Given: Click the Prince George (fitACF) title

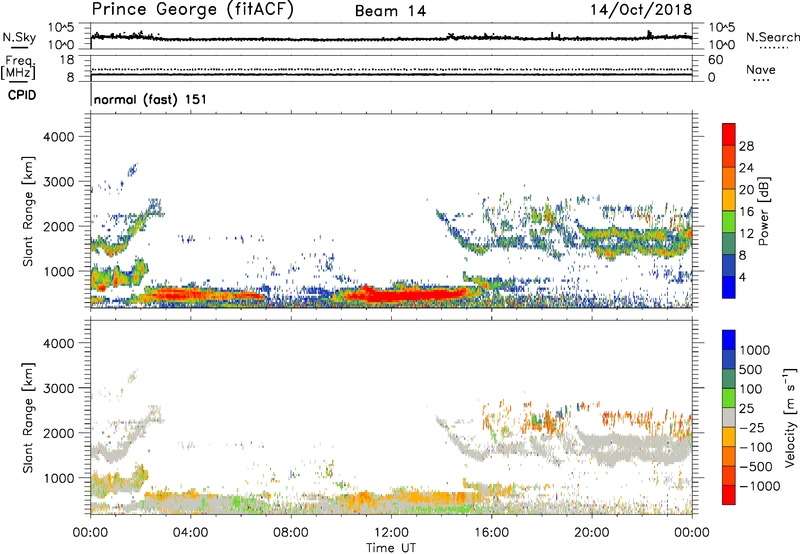Looking at the screenshot, I should click(x=193, y=9).
